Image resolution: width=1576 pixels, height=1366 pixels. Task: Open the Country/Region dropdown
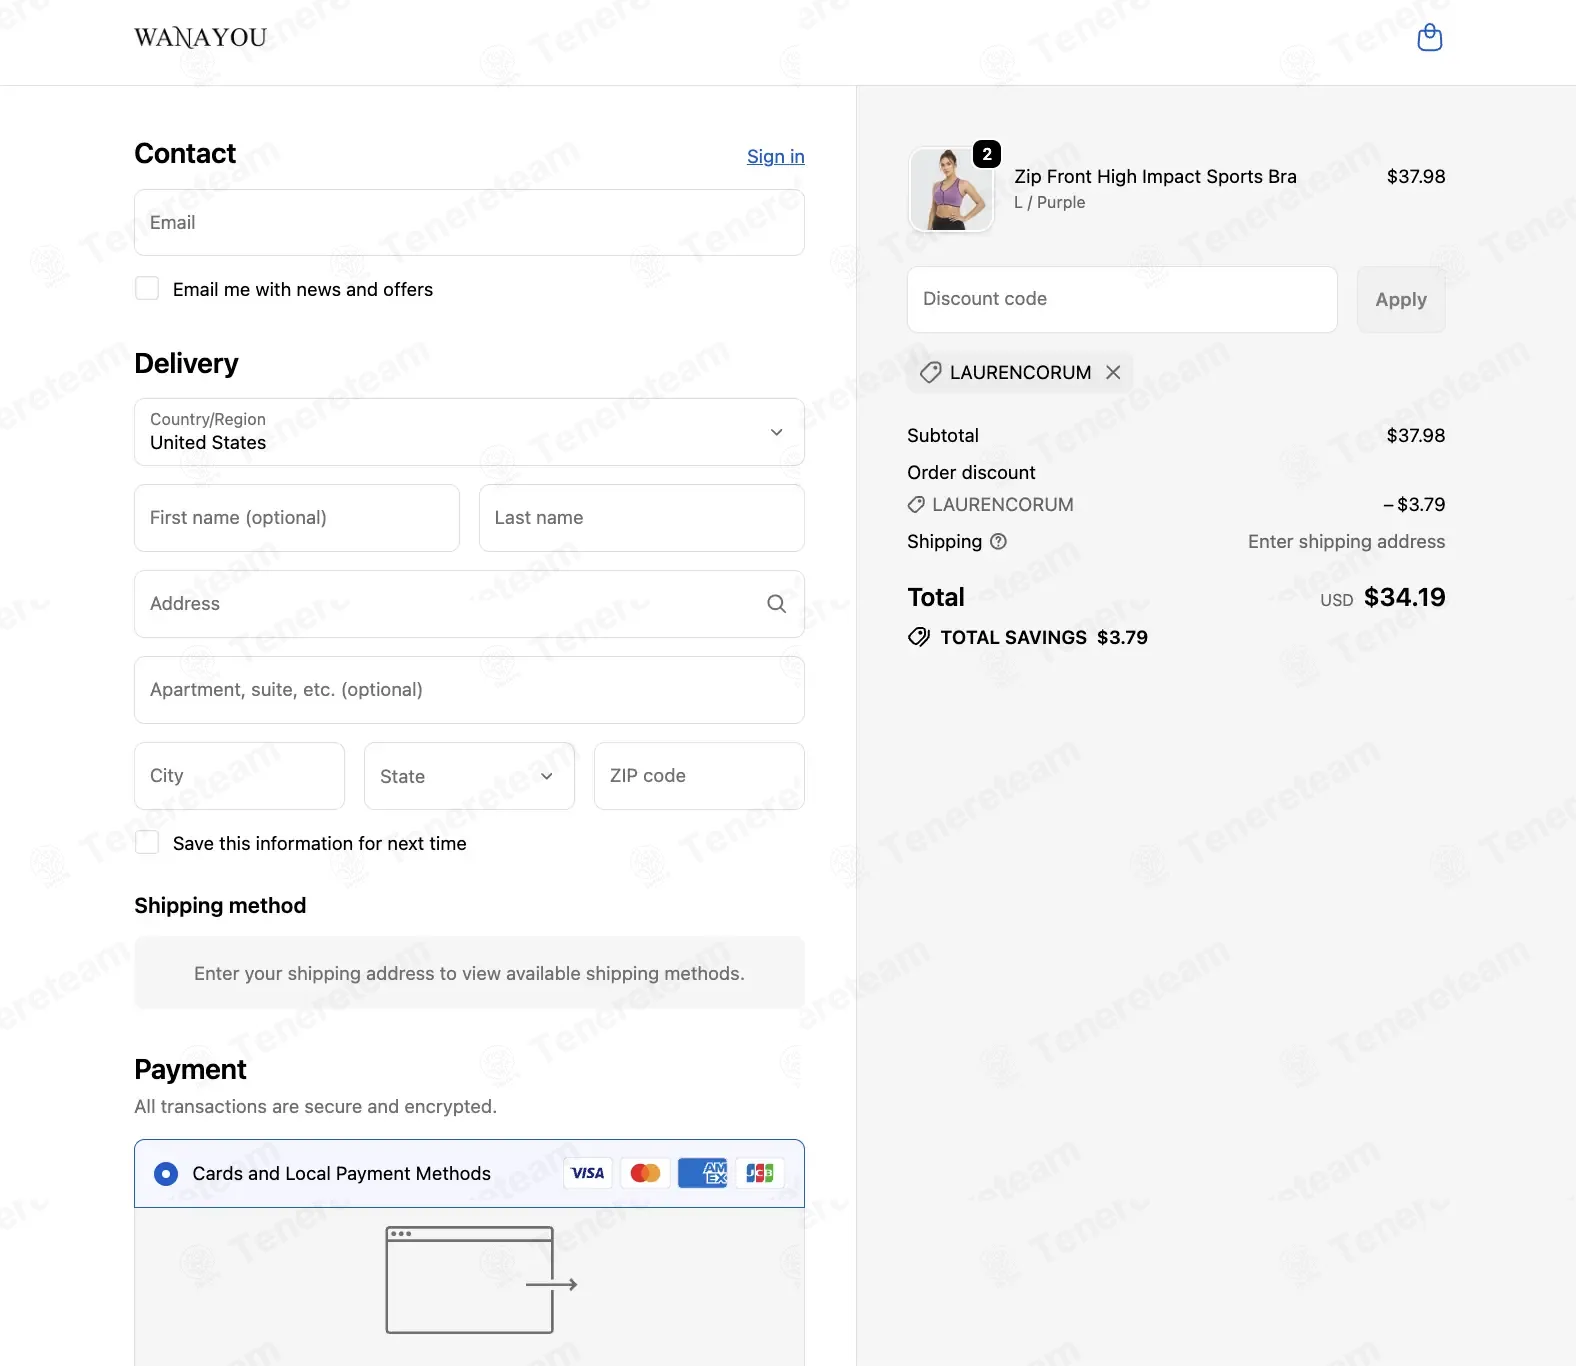[469, 432]
